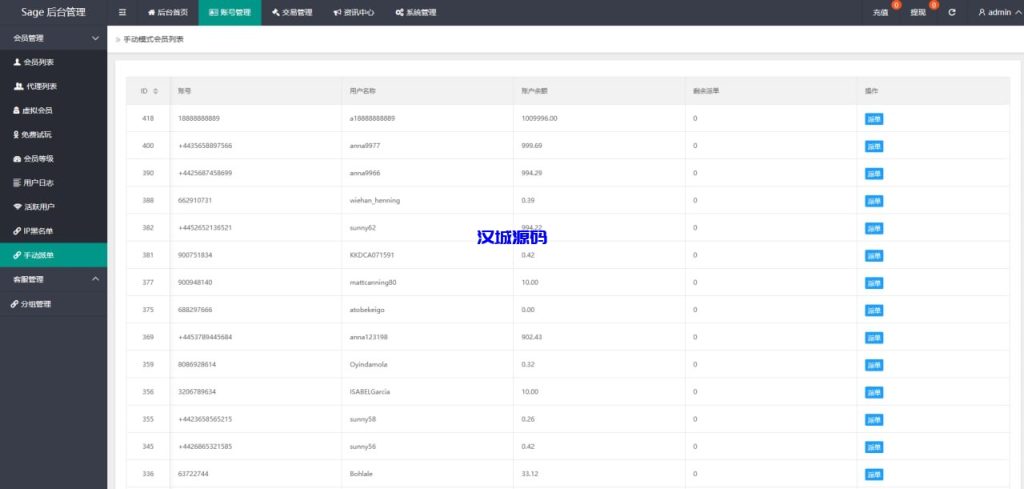Select 虚拟会员 in the sidebar
Screen dimensions: 1024x489
point(38,110)
